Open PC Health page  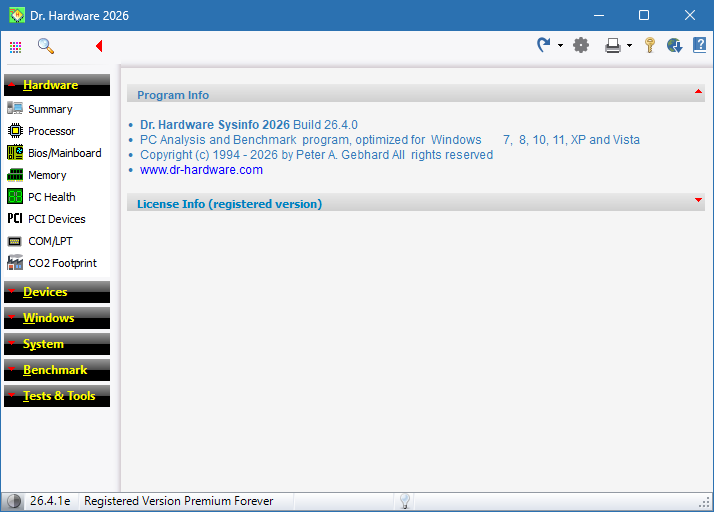51,197
